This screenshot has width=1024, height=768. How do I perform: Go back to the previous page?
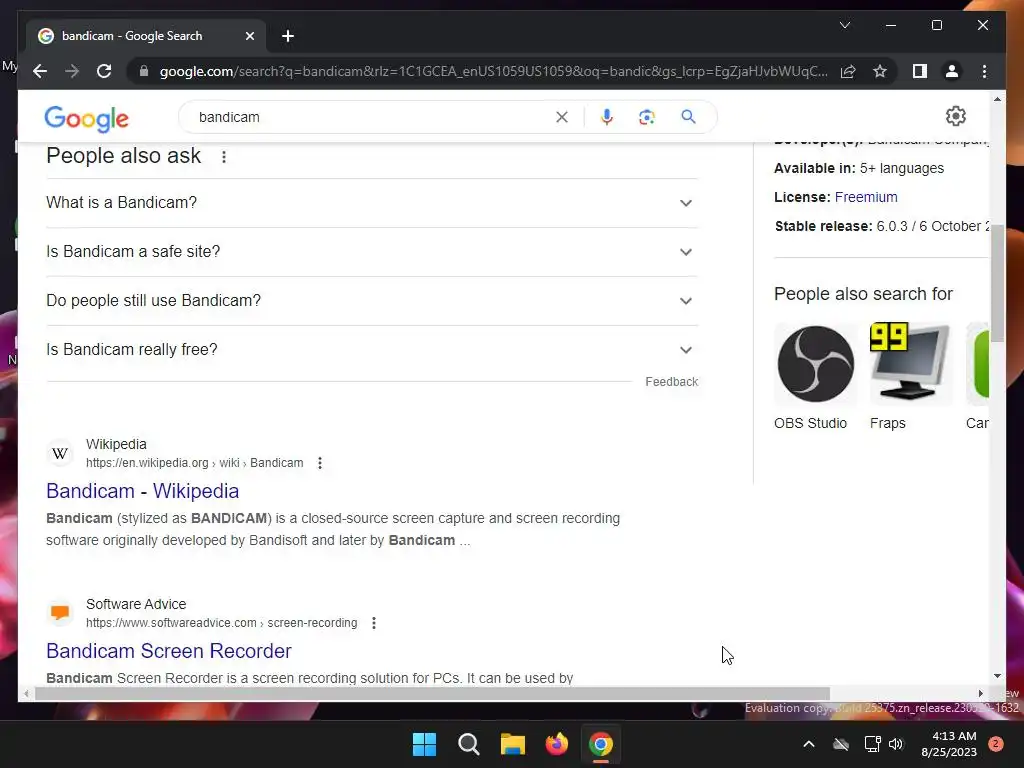click(x=40, y=71)
